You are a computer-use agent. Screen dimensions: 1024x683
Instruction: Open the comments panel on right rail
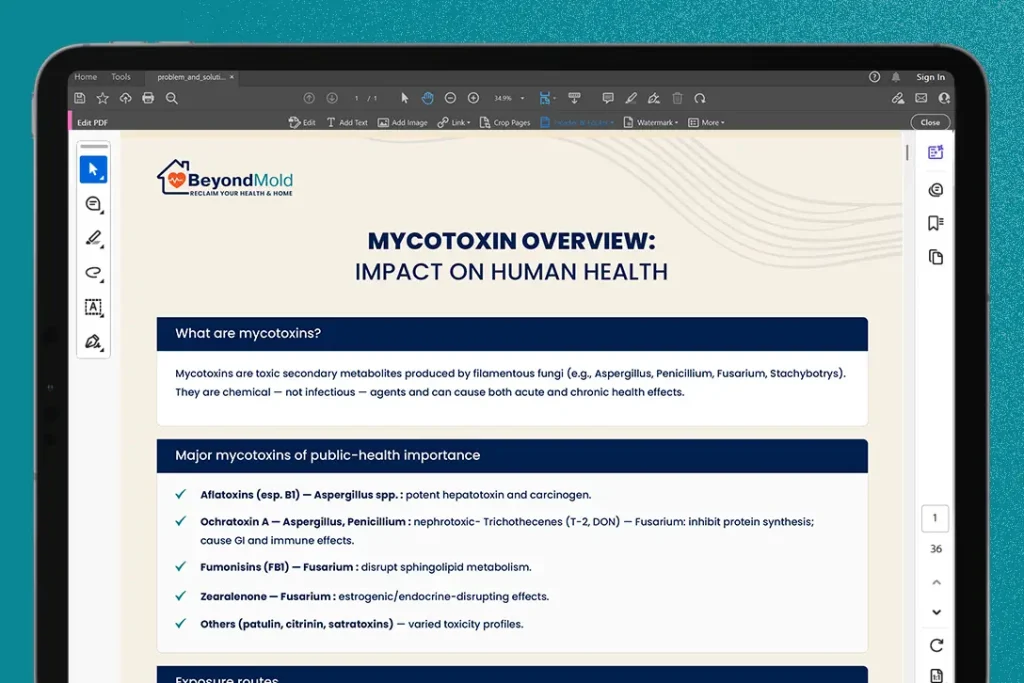936,190
